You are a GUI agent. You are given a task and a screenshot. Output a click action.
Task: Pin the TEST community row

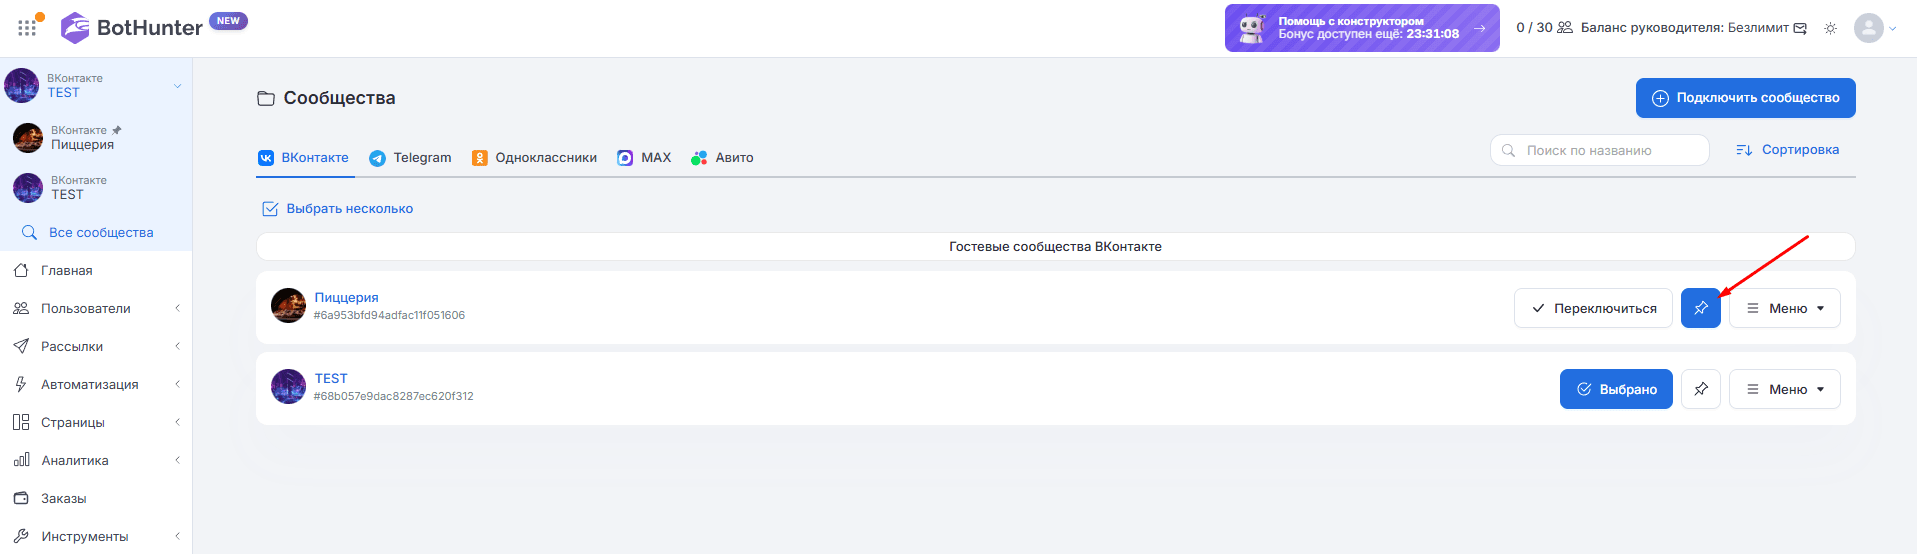pos(1701,389)
